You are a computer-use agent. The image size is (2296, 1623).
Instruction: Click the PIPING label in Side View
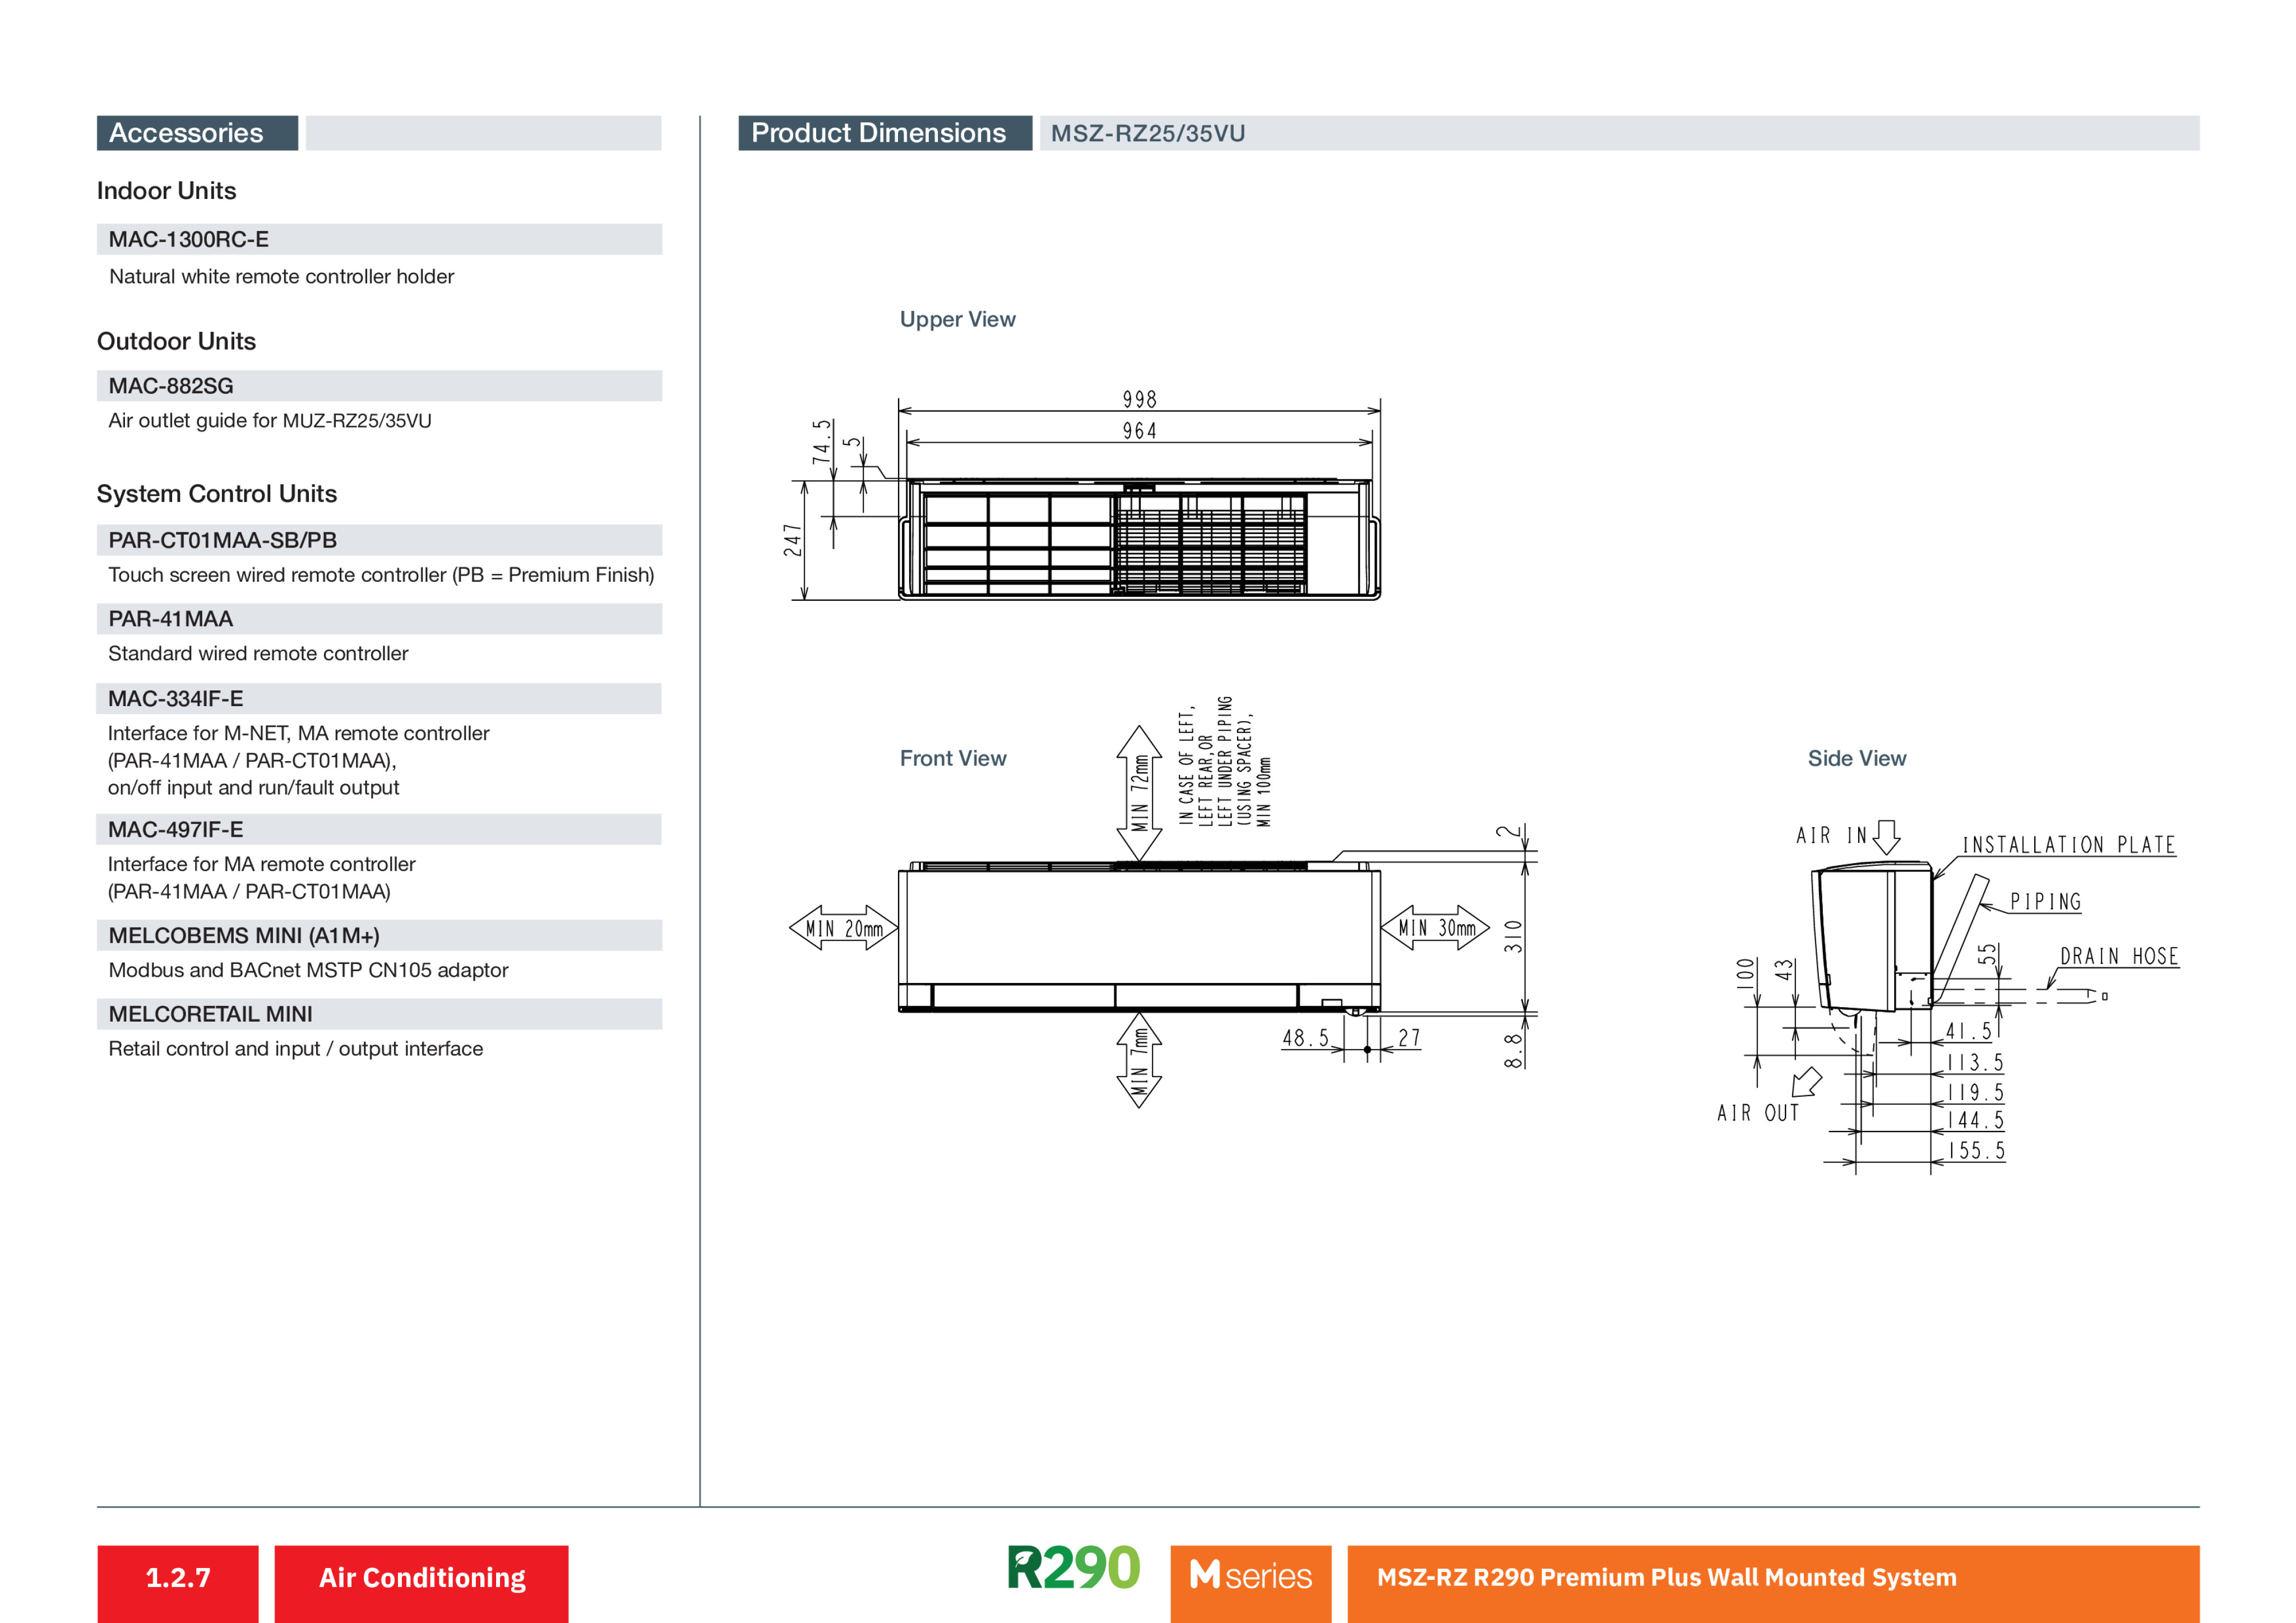coord(2045,902)
